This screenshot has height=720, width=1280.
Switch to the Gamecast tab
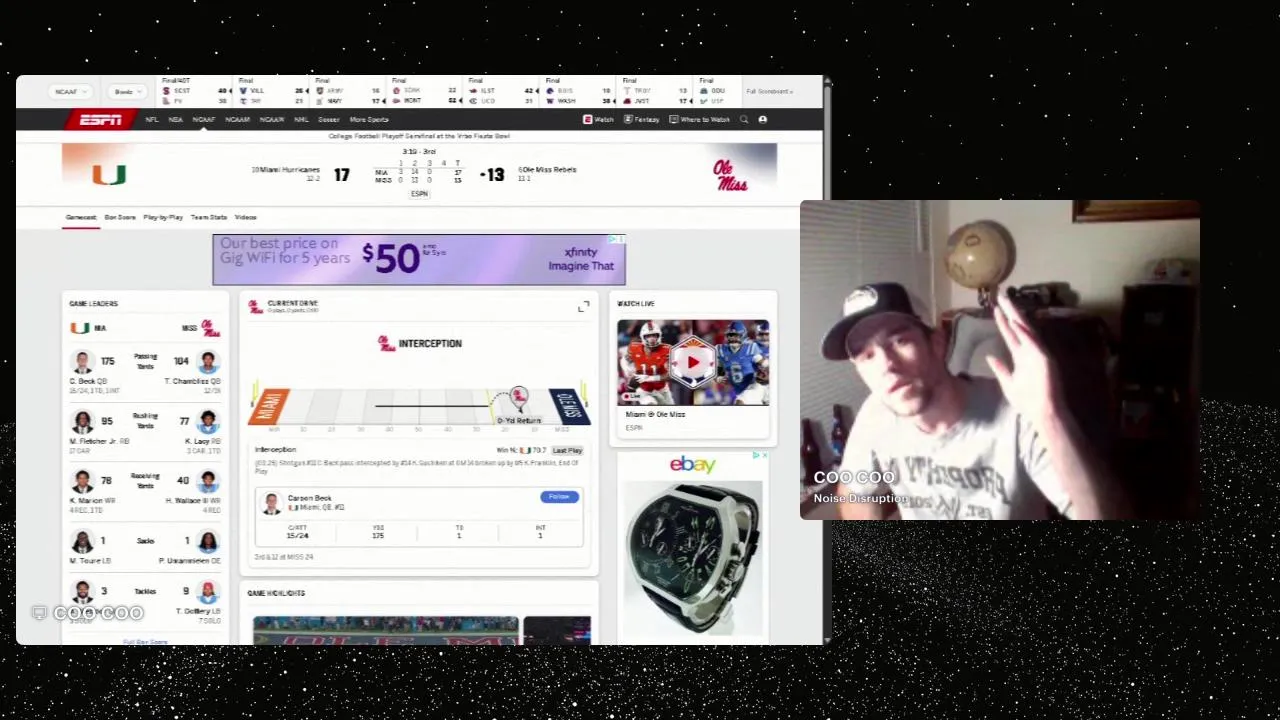coord(81,217)
